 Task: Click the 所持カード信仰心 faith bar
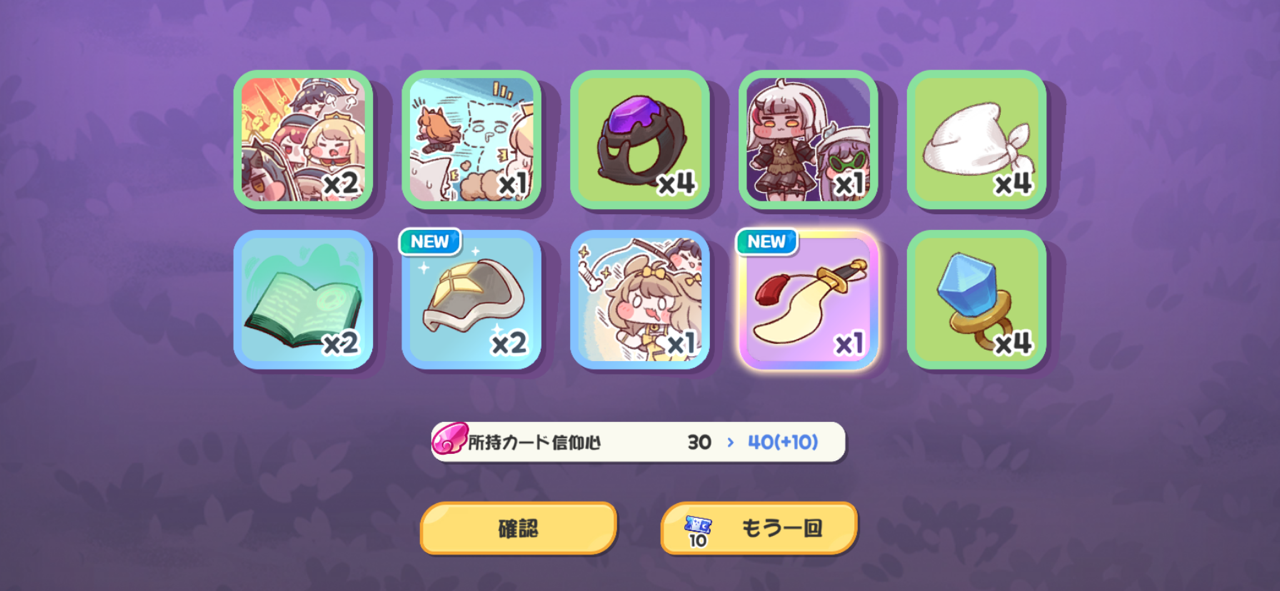(638, 442)
